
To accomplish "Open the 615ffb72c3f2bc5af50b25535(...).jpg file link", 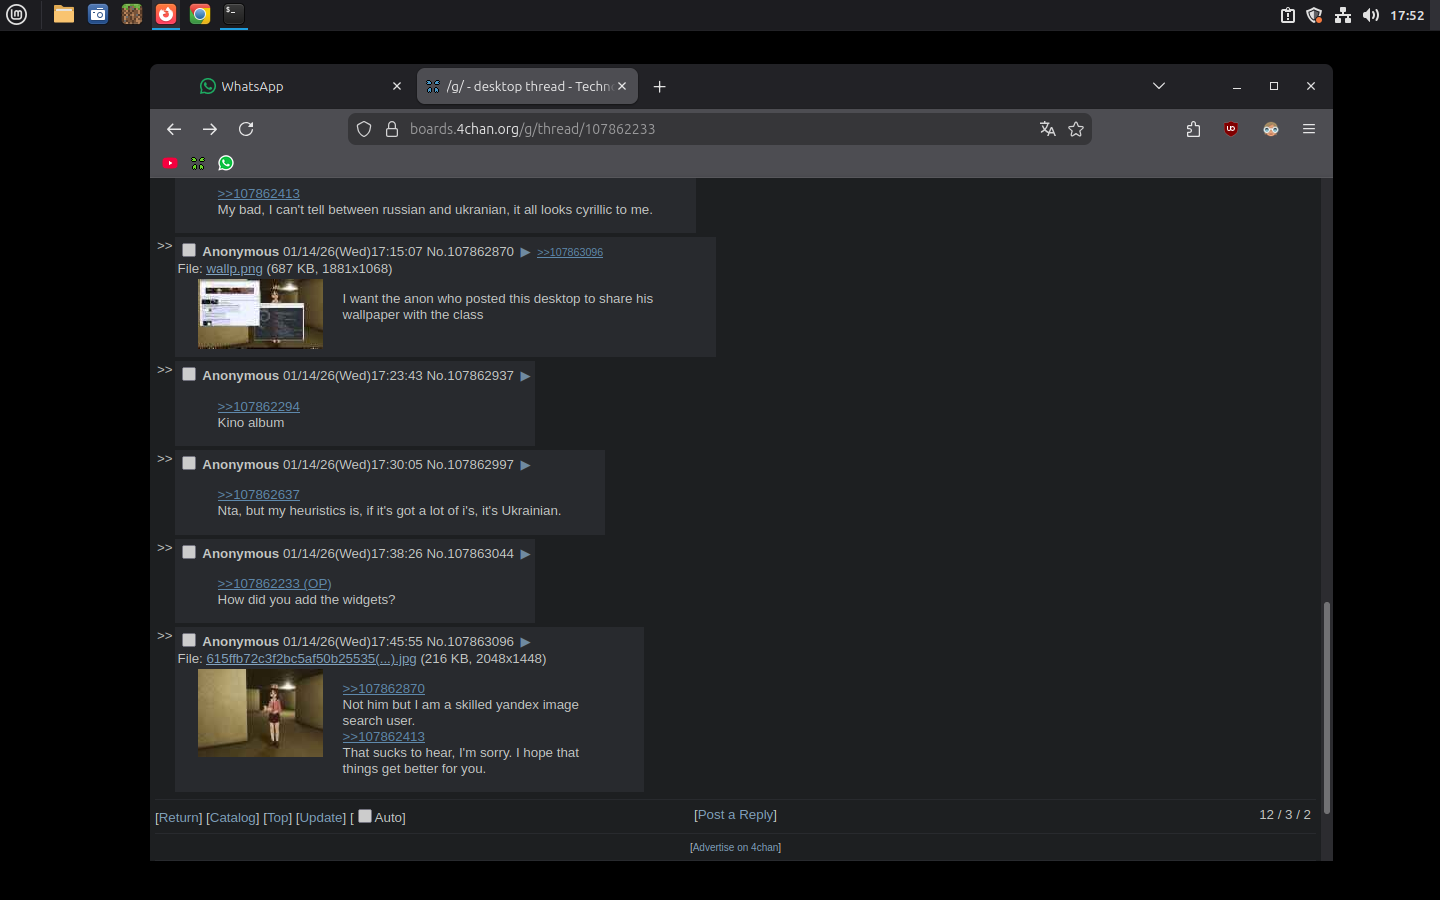I will coord(311,659).
